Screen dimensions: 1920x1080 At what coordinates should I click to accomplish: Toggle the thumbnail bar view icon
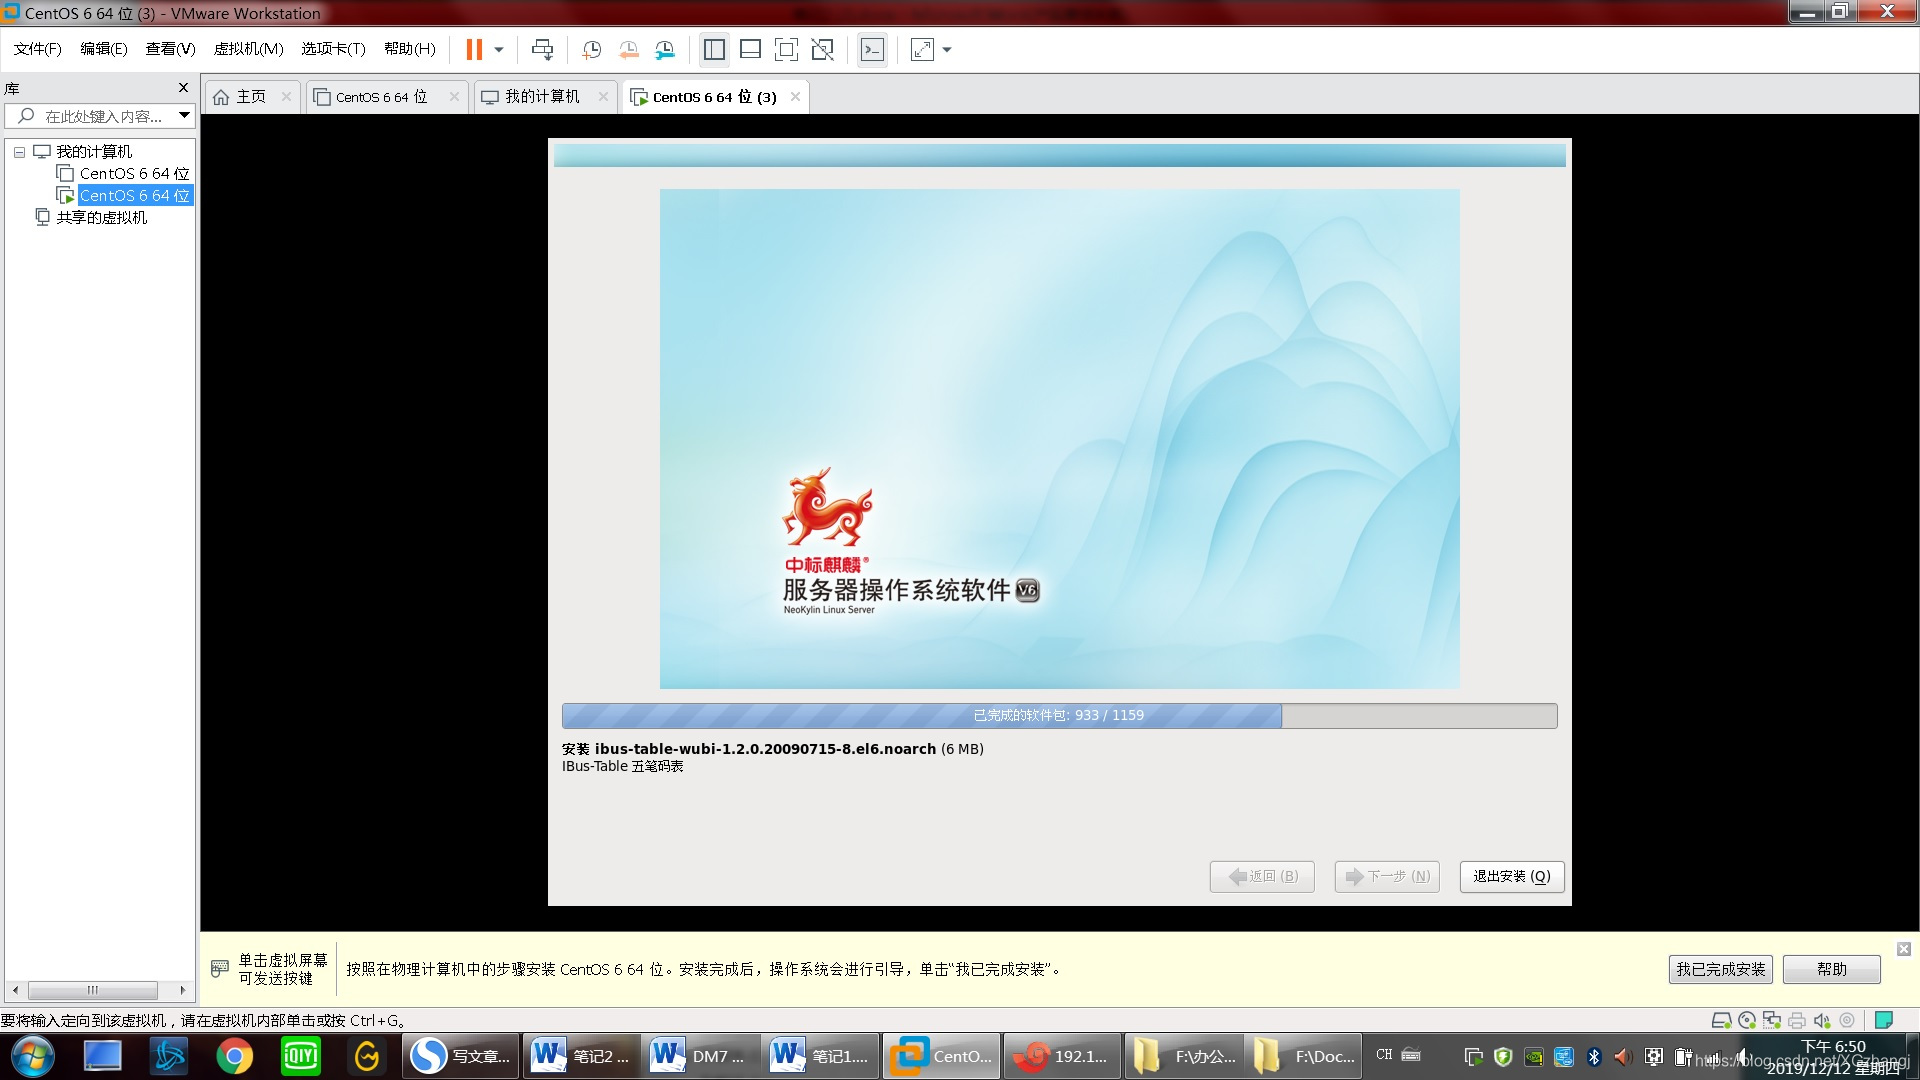[750, 49]
